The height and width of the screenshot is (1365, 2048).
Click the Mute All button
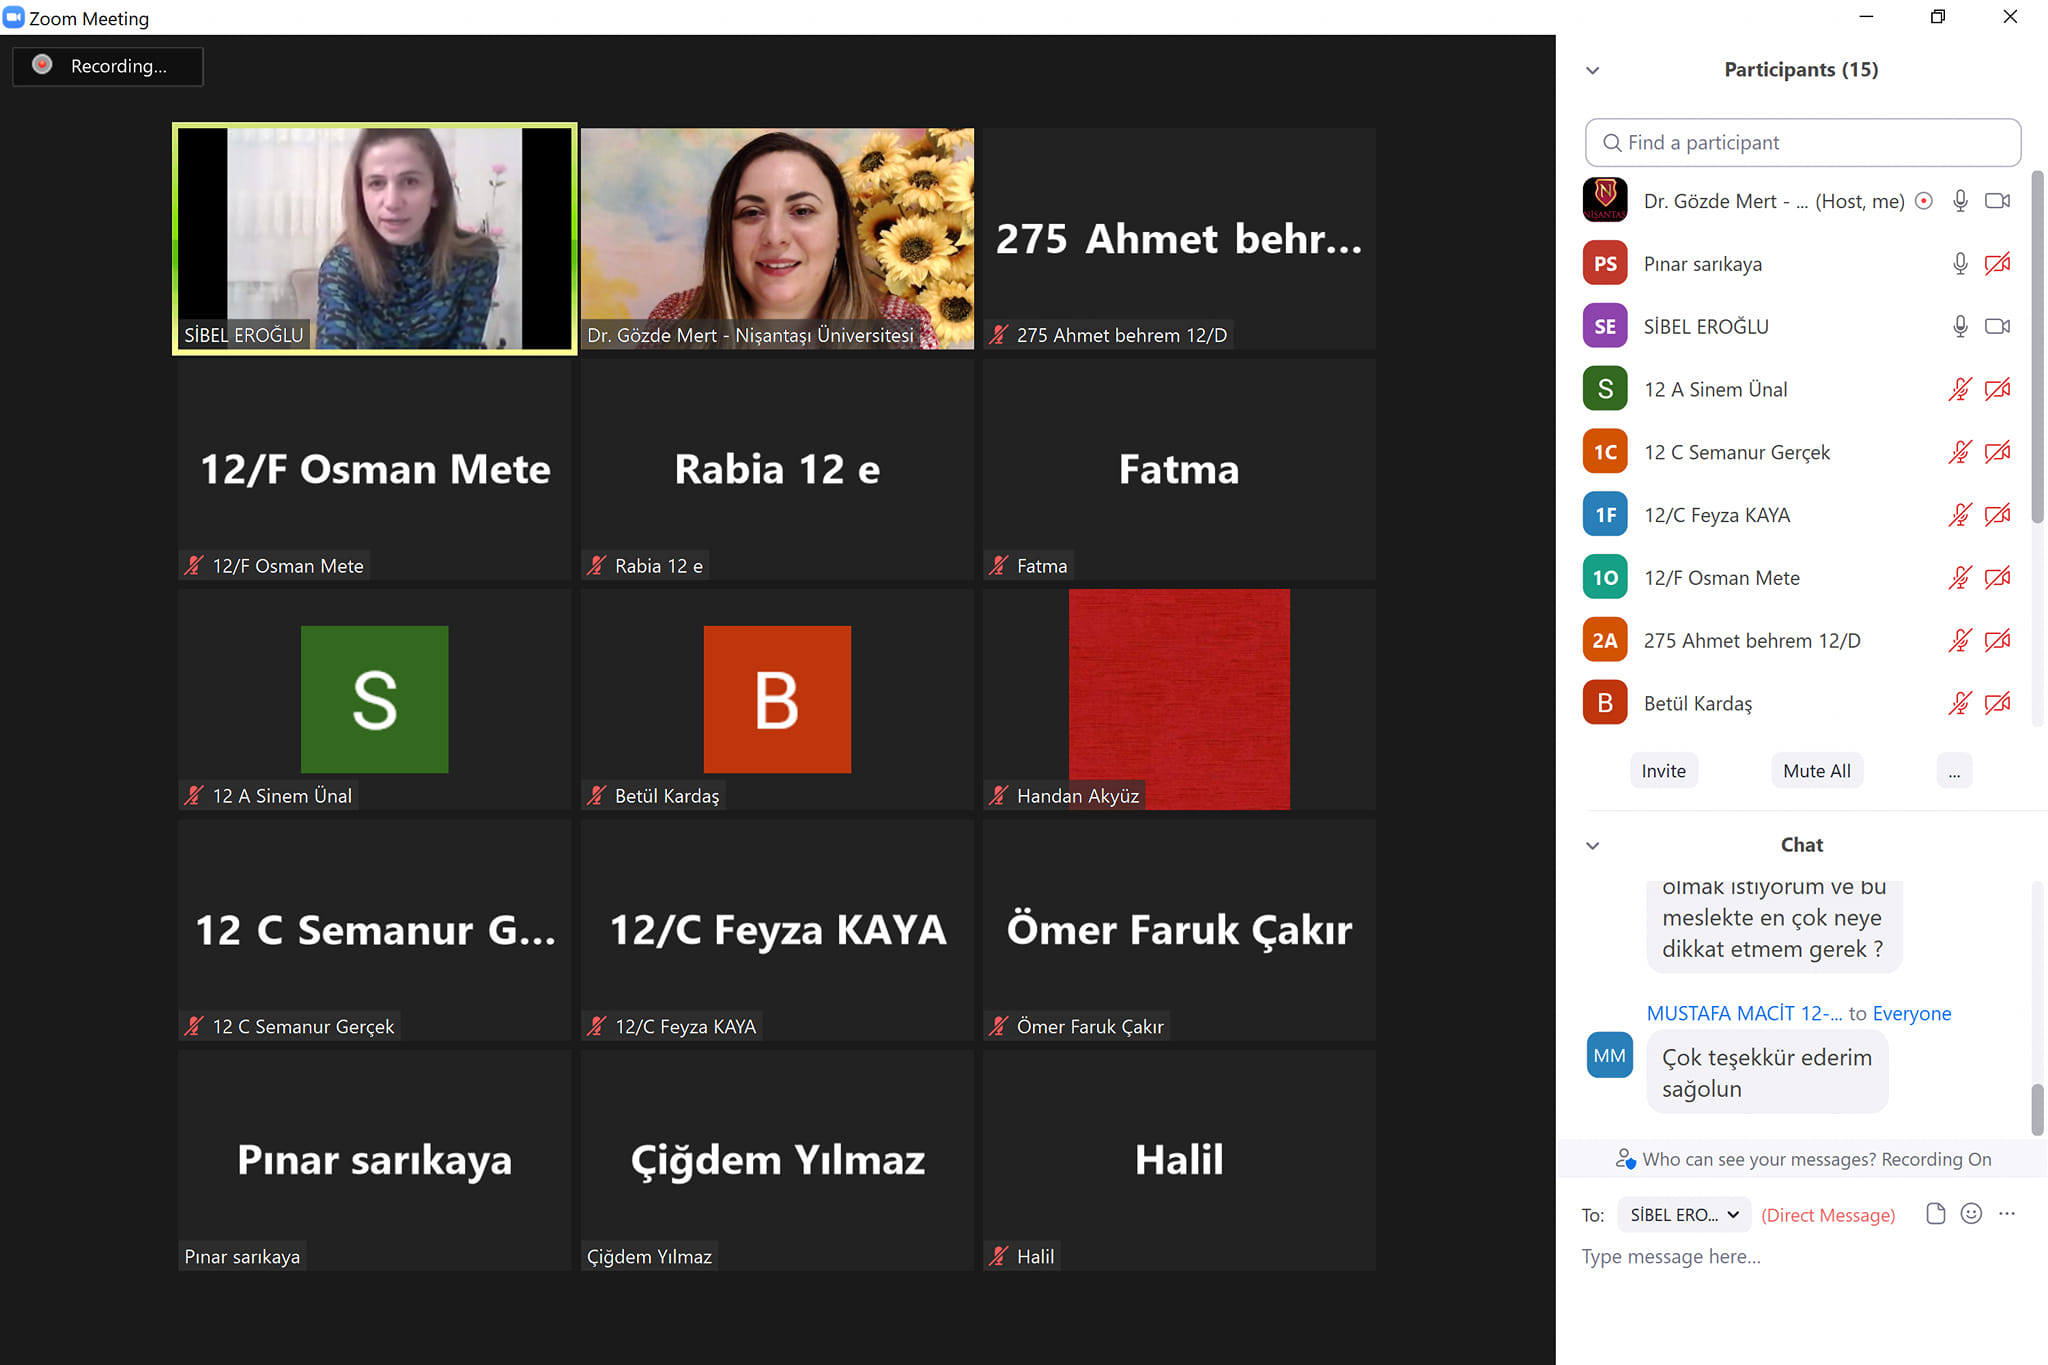pyautogui.click(x=1817, y=771)
